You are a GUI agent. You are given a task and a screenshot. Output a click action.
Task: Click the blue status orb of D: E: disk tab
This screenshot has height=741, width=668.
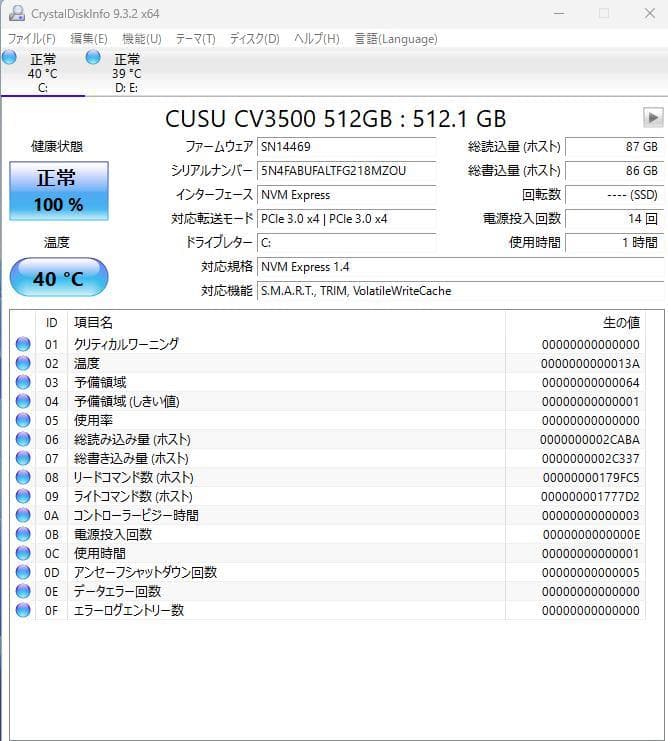(93, 57)
